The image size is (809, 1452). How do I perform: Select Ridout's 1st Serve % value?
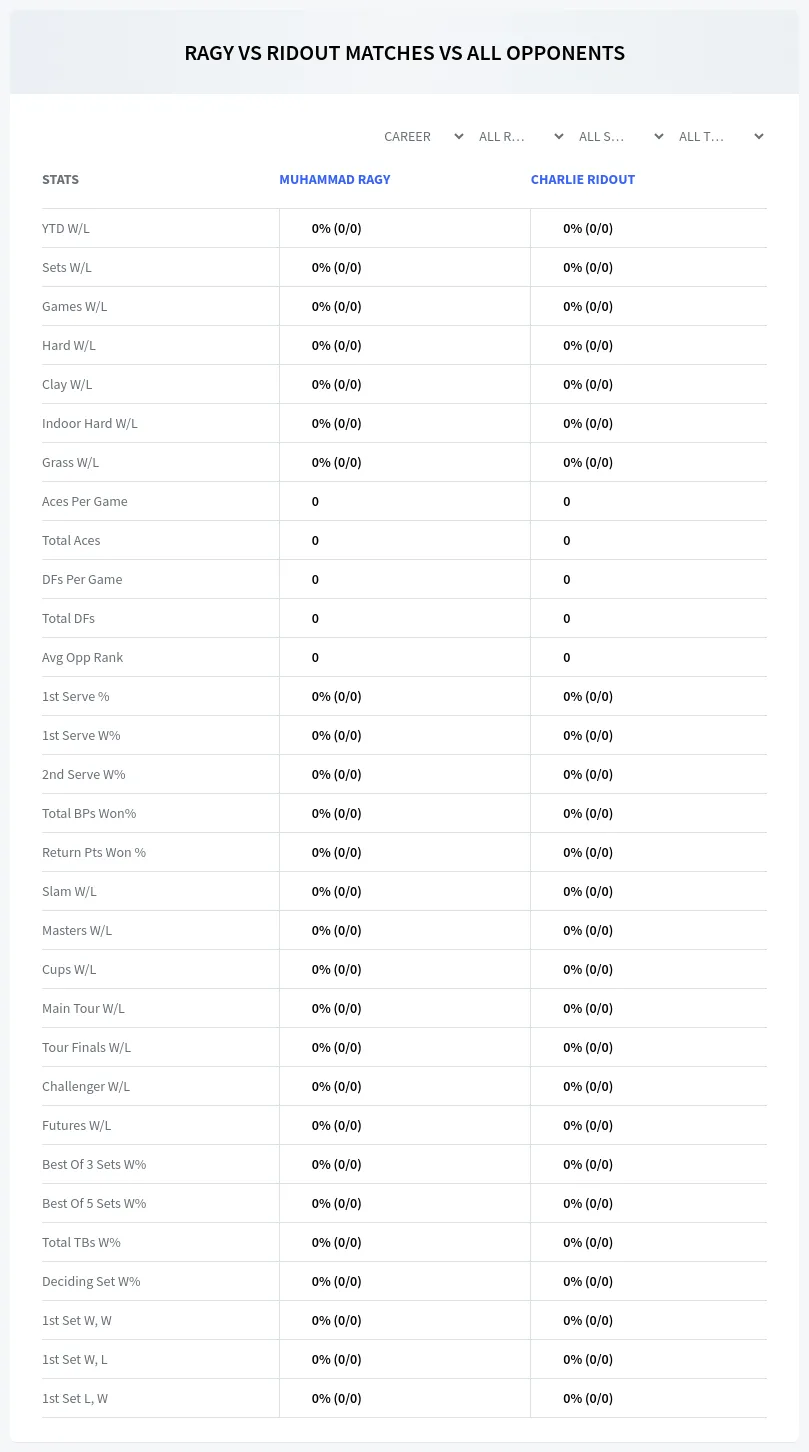[x=588, y=696]
